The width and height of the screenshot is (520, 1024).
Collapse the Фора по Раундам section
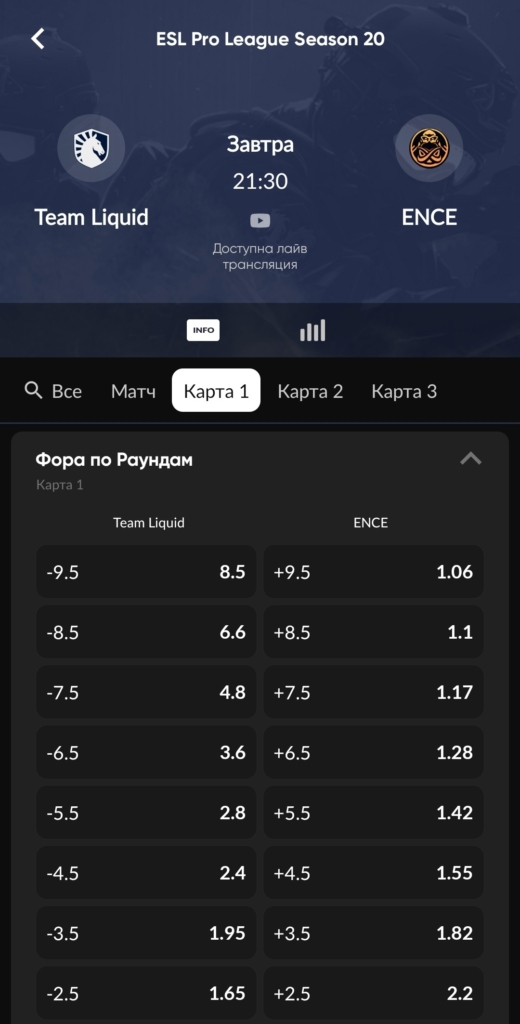pos(470,459)
